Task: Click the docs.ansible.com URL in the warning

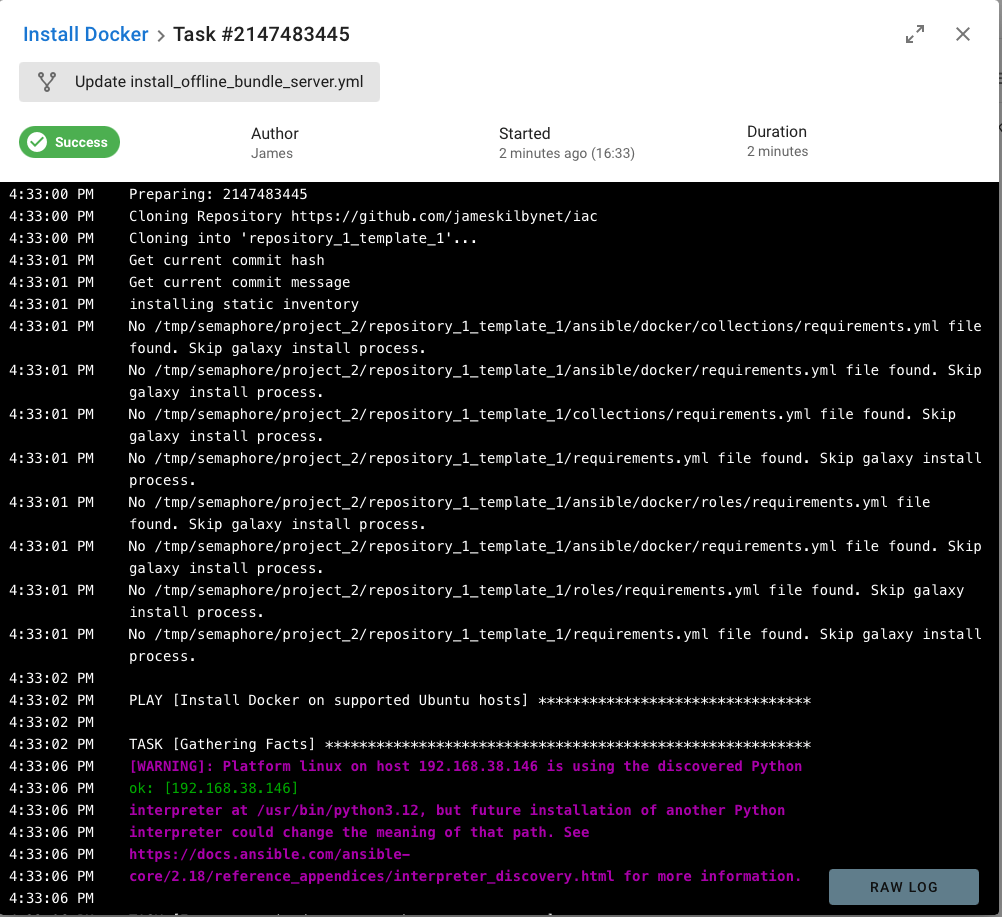Action: point(269,854)
